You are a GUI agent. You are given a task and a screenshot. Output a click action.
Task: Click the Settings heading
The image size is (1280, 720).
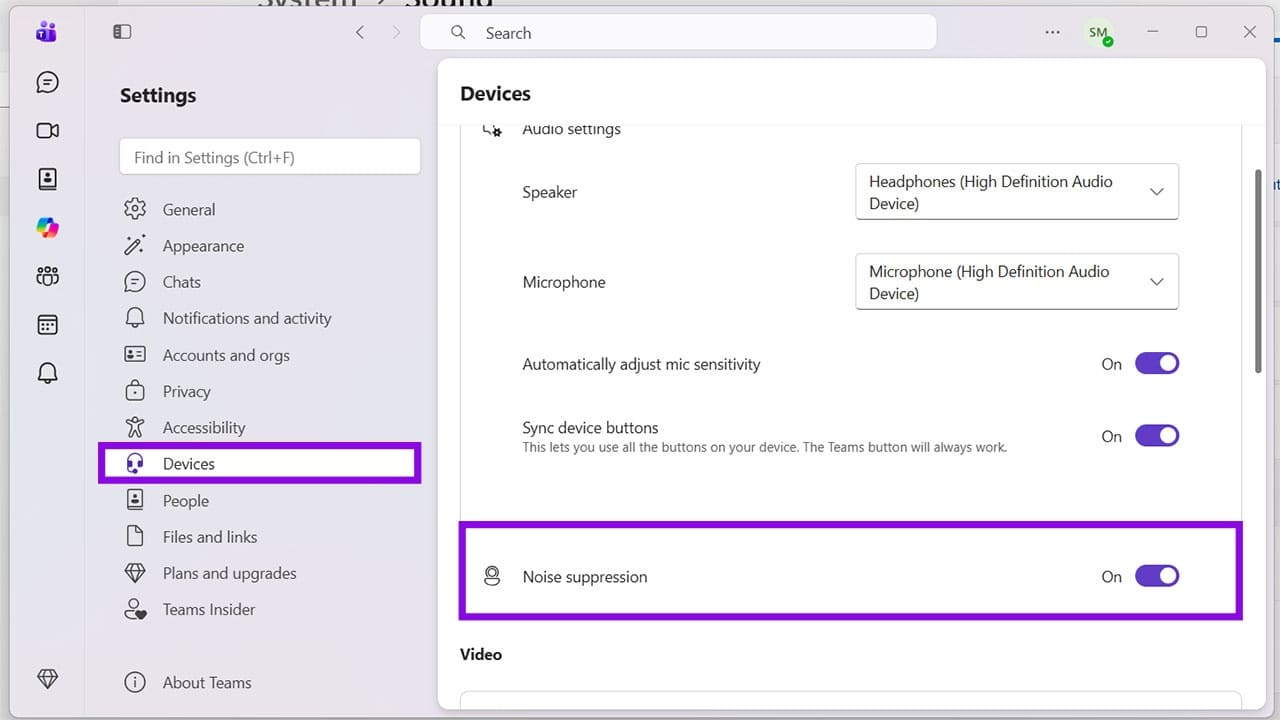coord(158,96)
